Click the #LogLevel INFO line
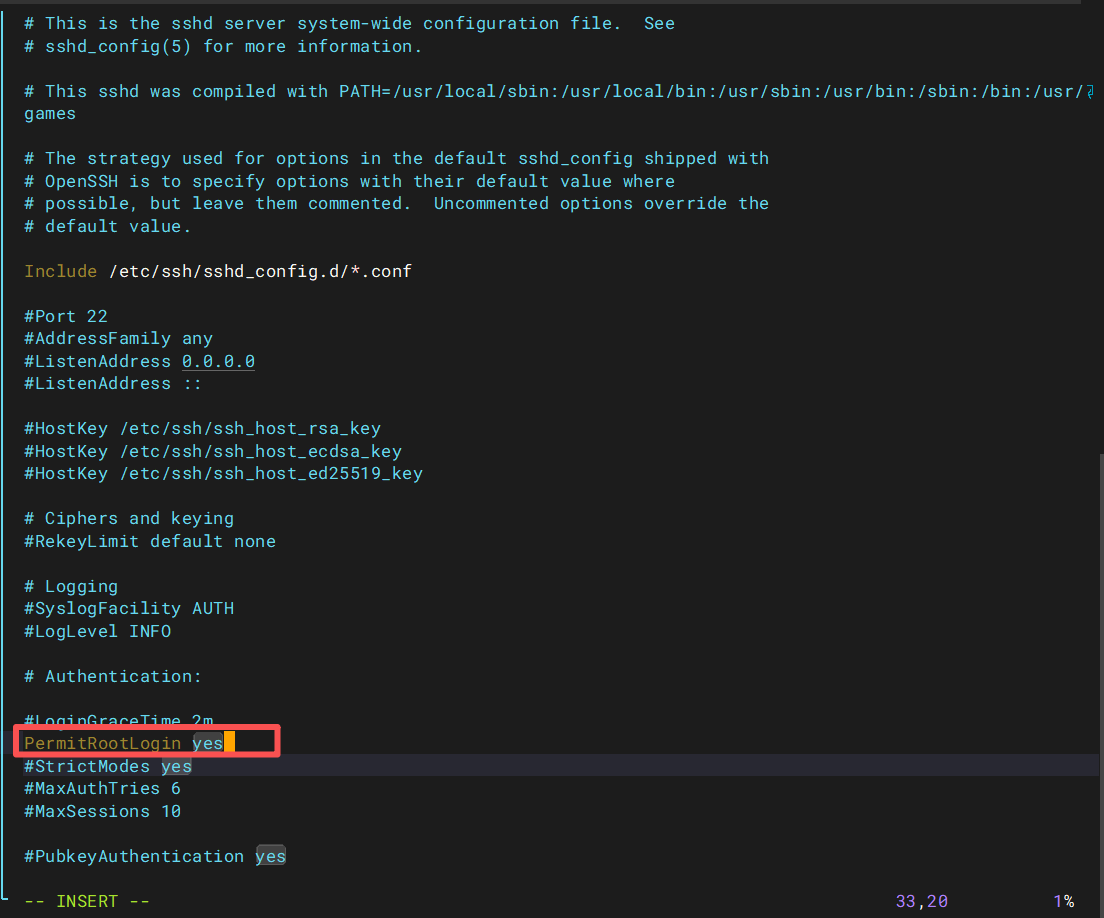The width and height of the screenshot is (1104, 918). click(x=97, y=631)
